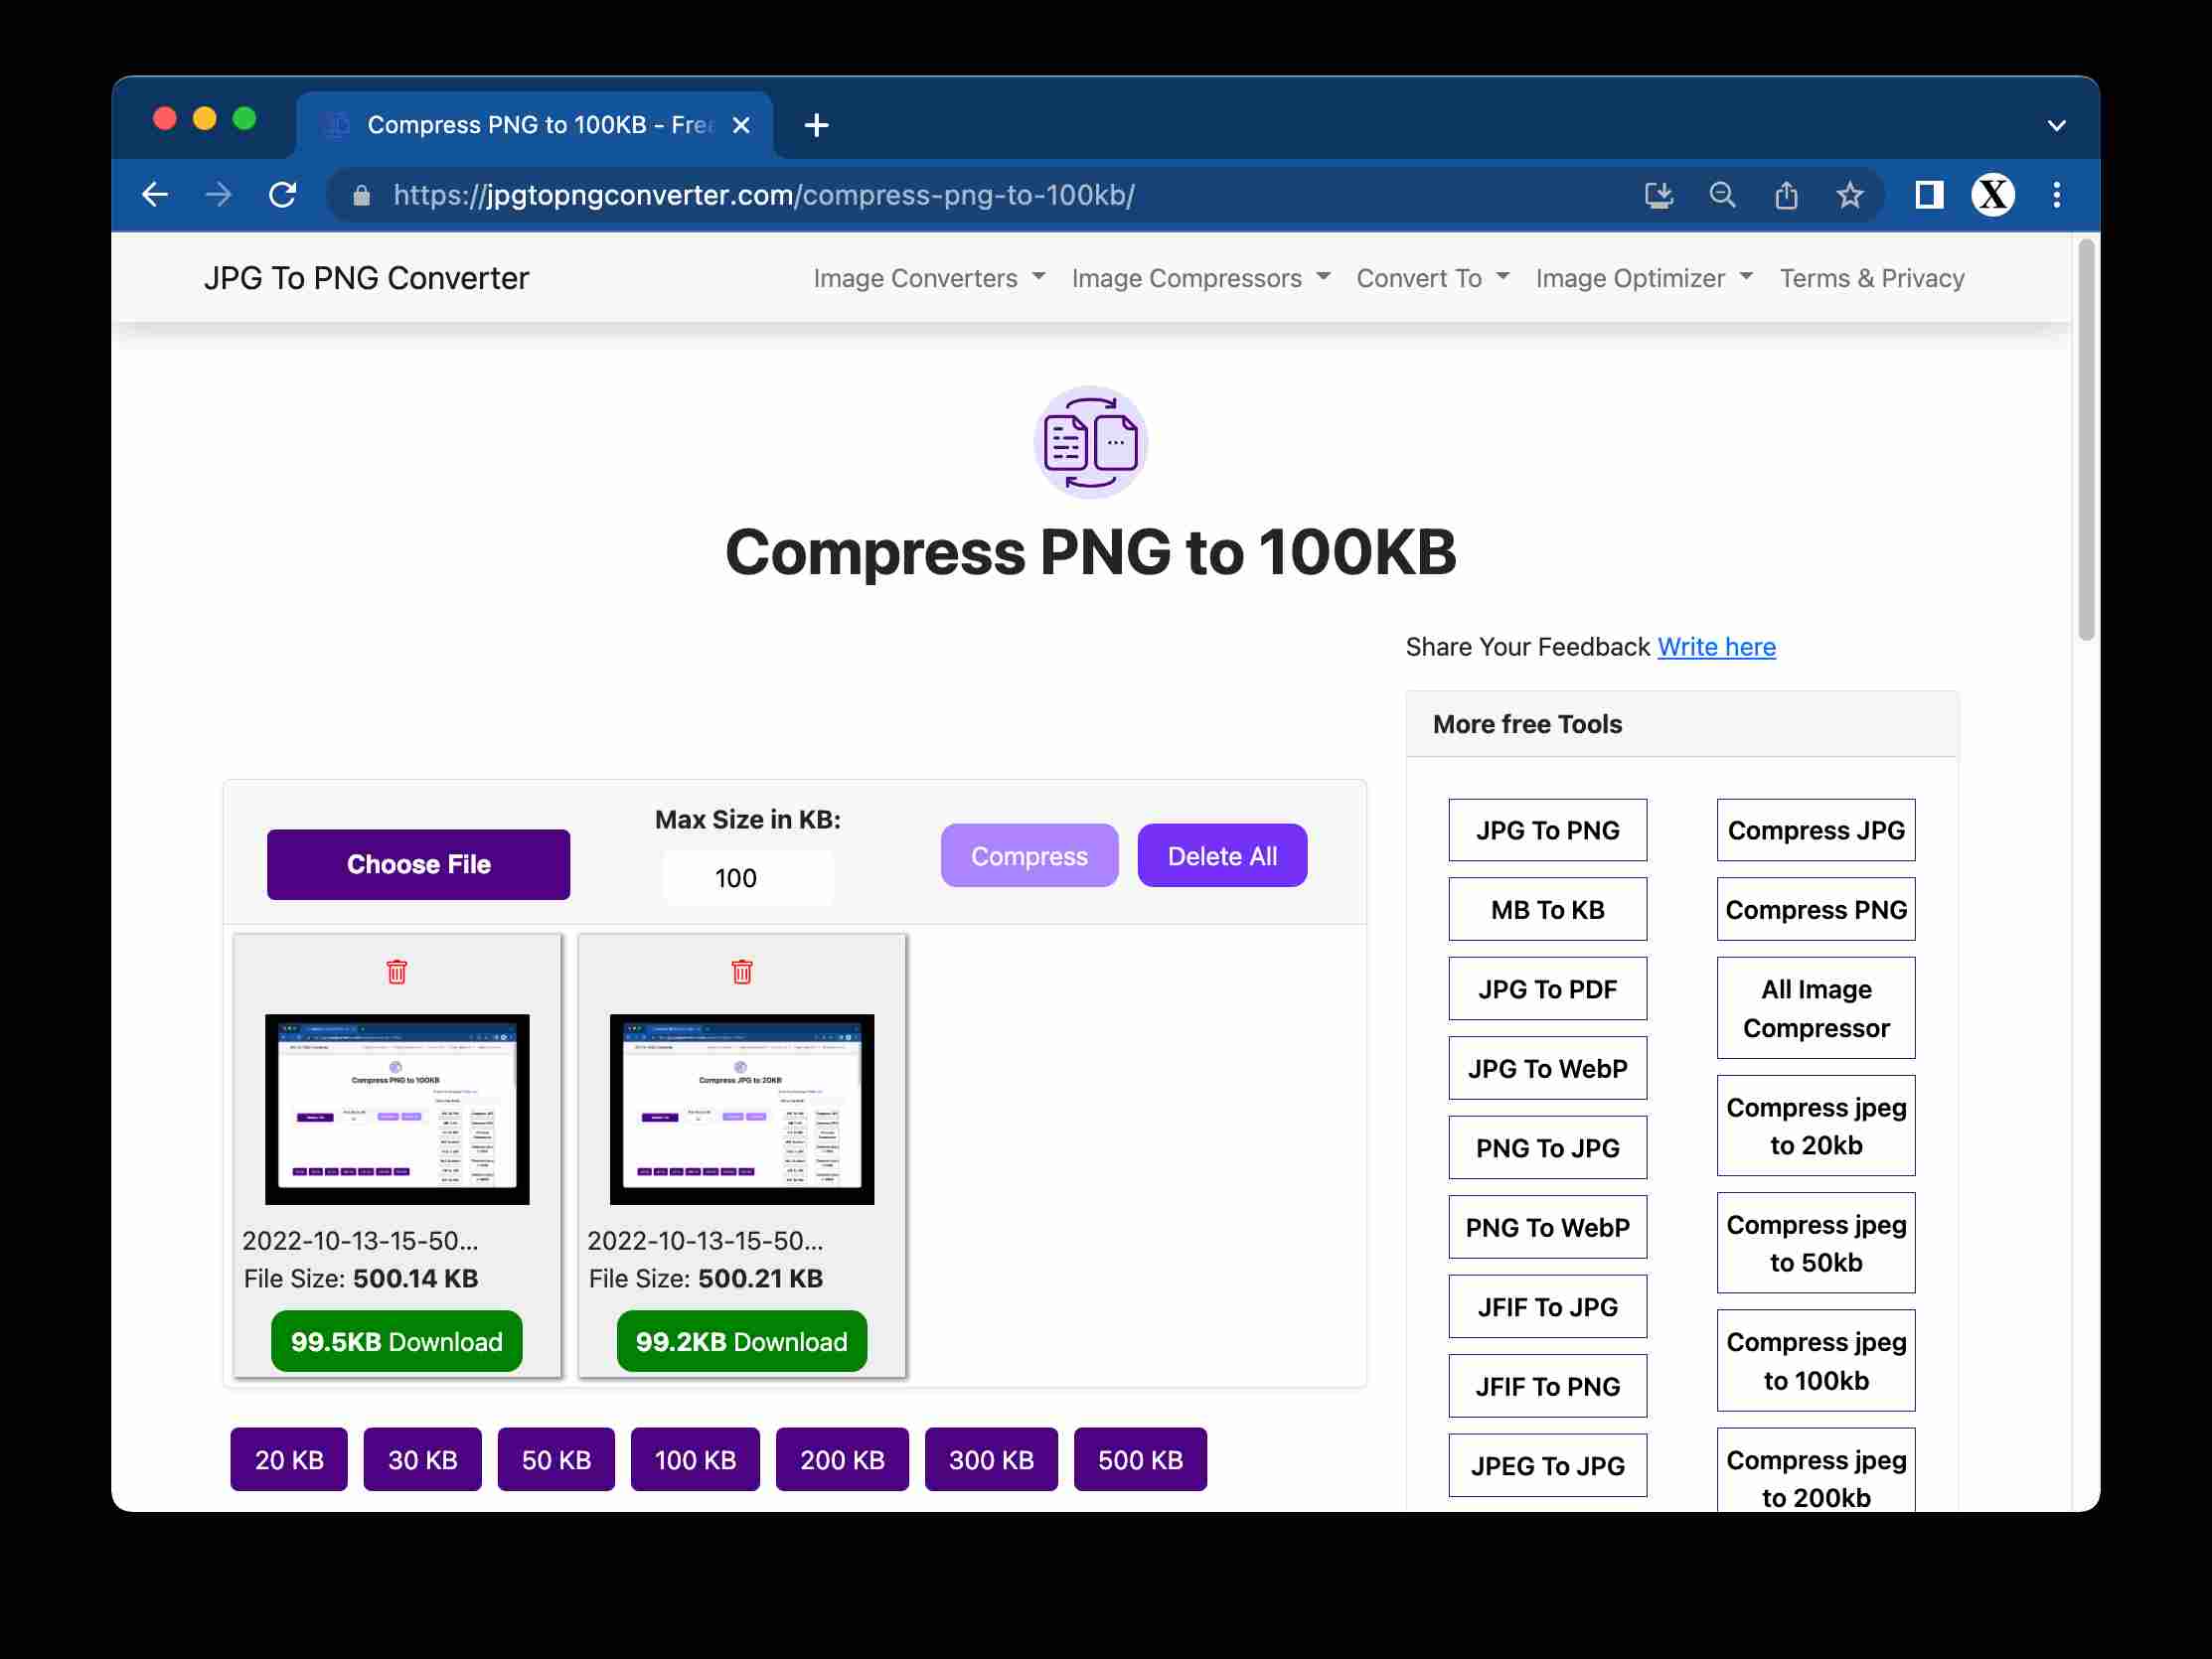Click the first compressed image thumbnail
2212x1659 pixels.
coord(395,1109)
